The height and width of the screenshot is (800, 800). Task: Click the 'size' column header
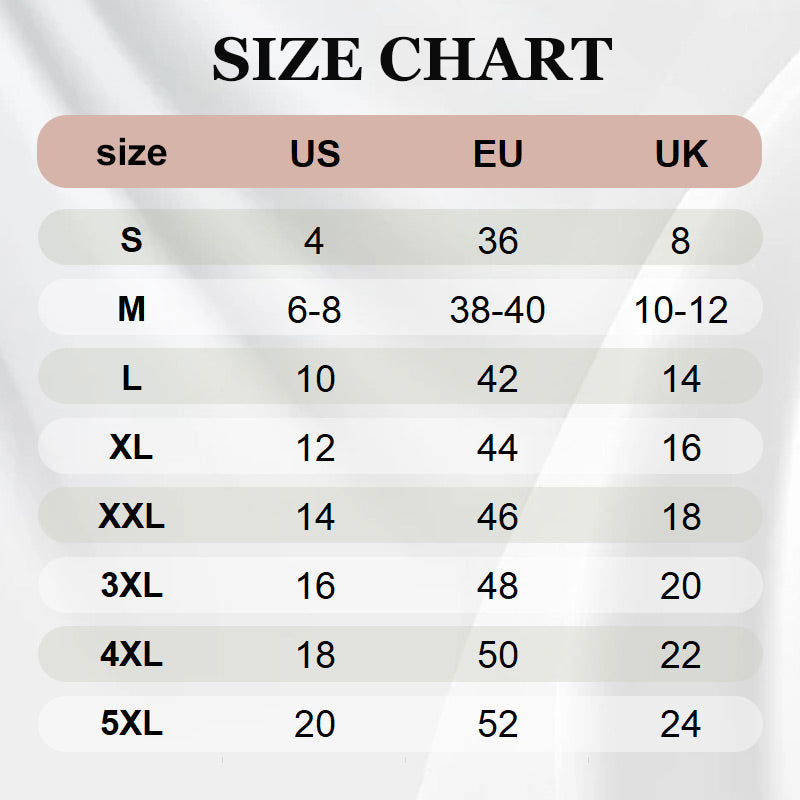(x=131, y=153)
